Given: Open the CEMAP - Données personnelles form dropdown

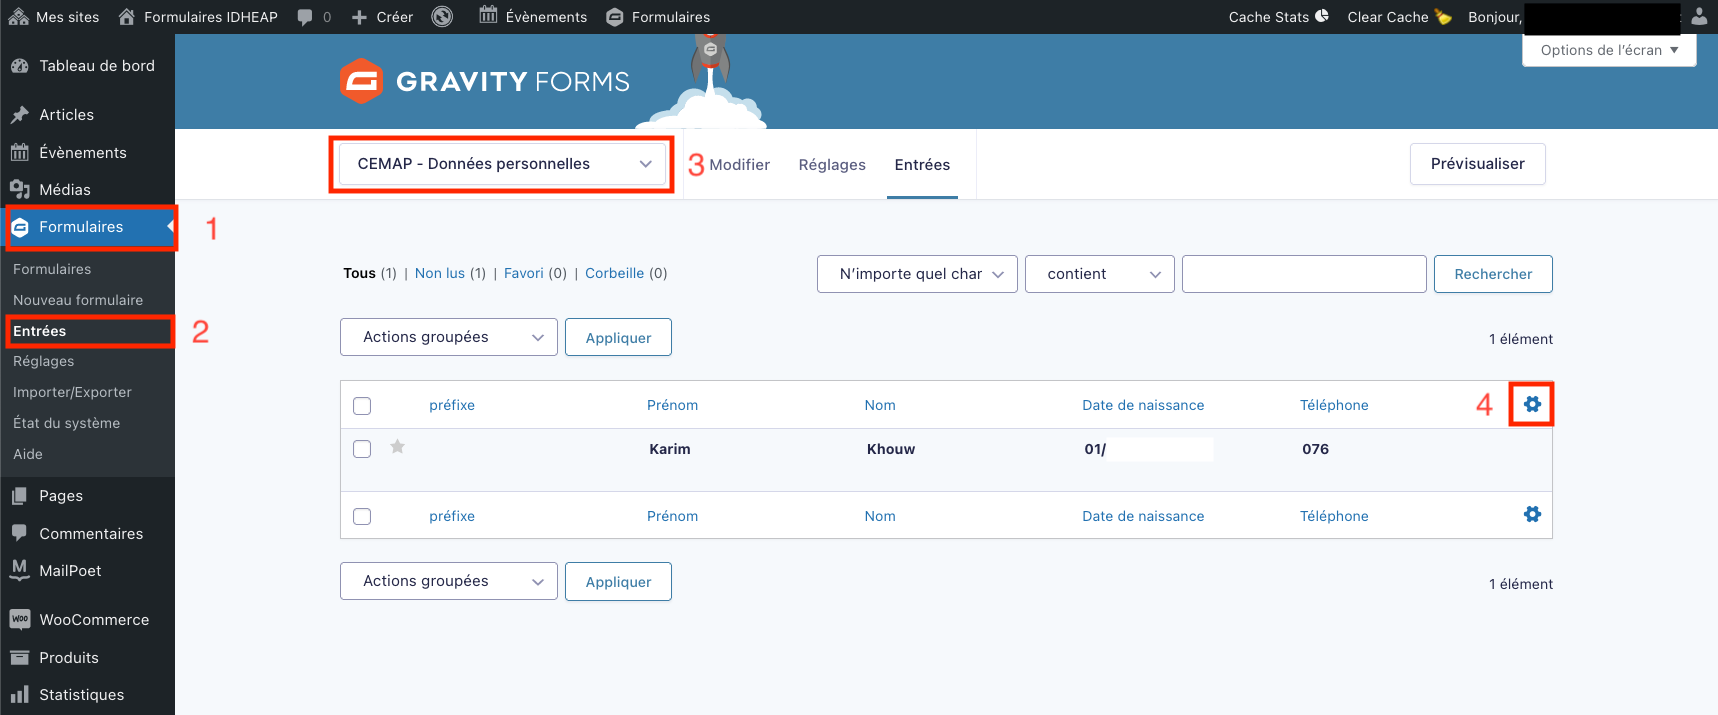Looking at the screenshot, I should point(502,164).
